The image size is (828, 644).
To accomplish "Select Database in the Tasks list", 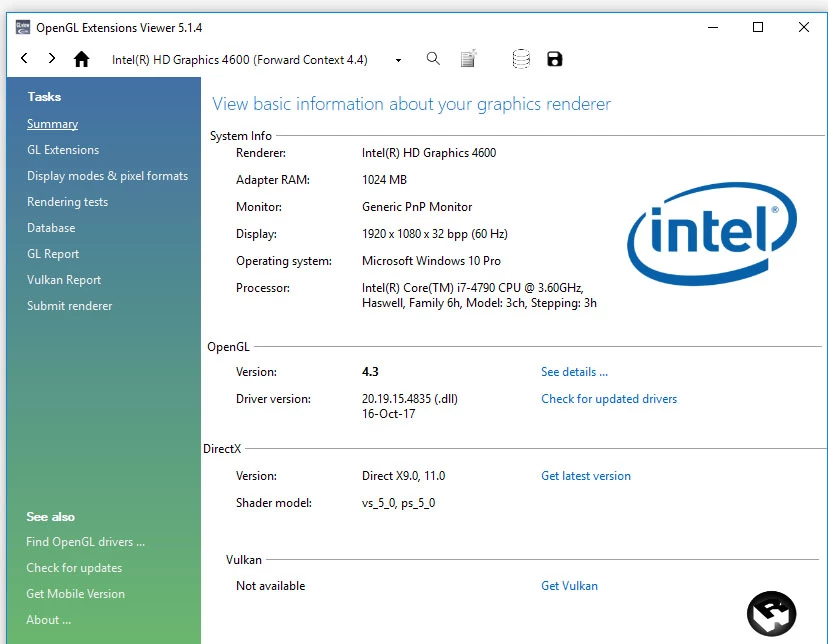I will click(51, 228).
